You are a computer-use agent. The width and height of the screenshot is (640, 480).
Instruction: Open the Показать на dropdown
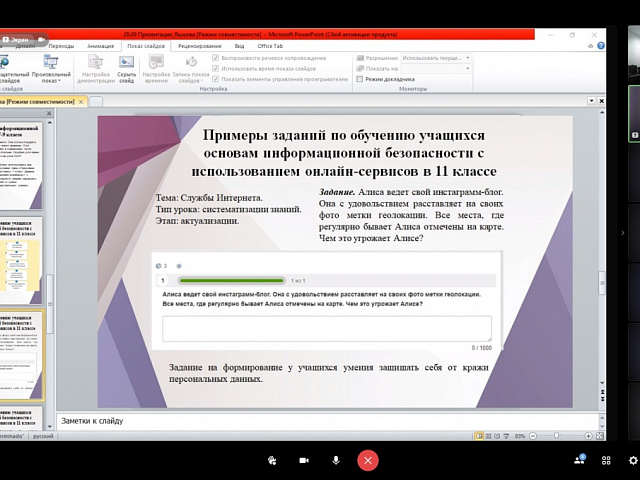[437, 68]
